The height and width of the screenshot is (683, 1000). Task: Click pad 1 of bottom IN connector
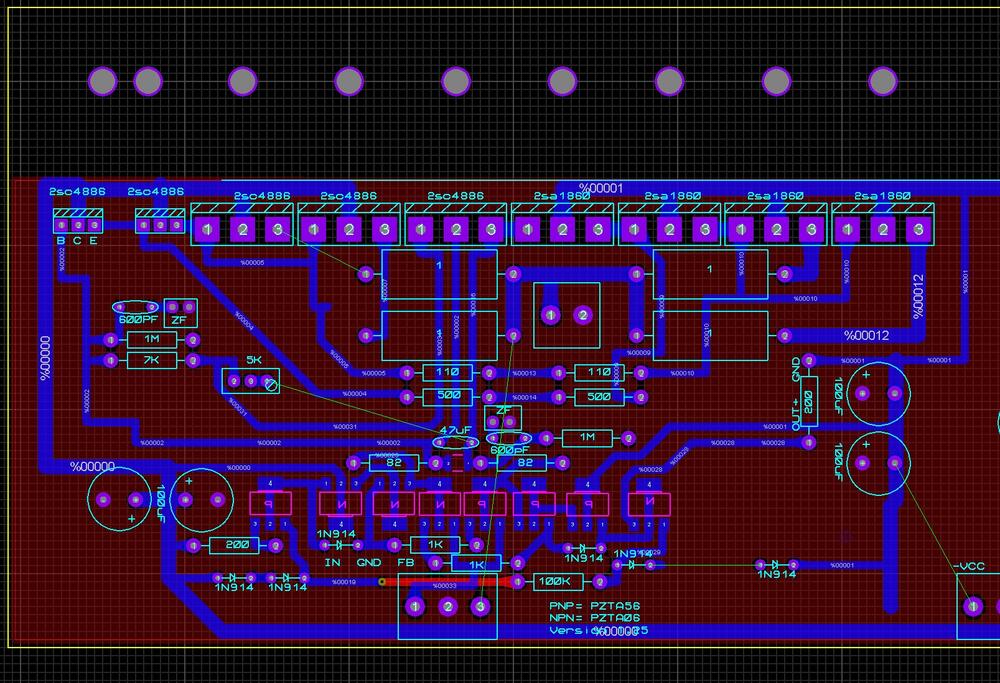pos(416,607)
